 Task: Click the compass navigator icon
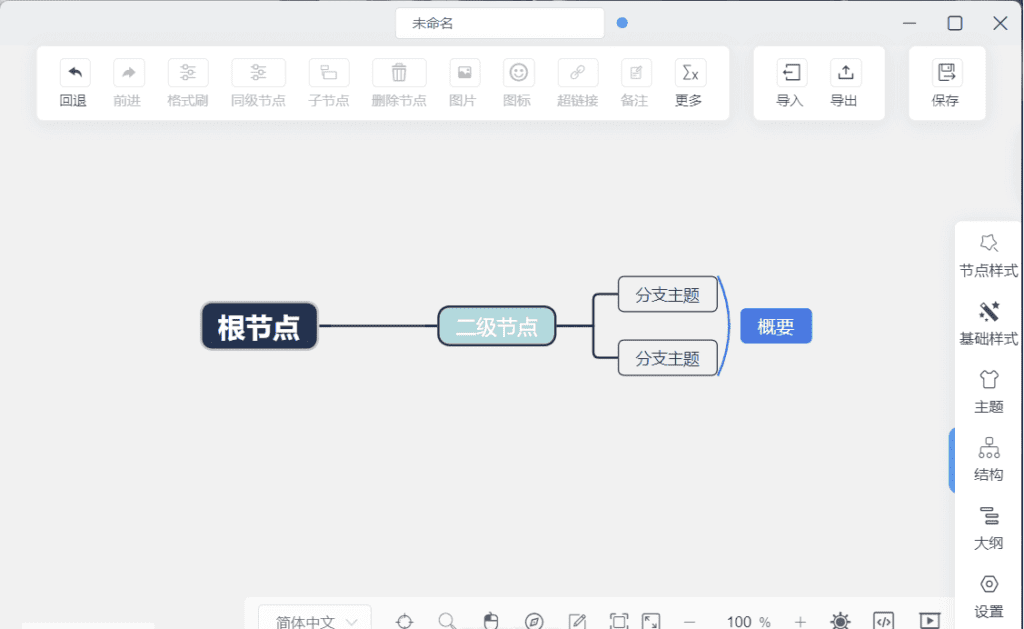coord(534,621)
